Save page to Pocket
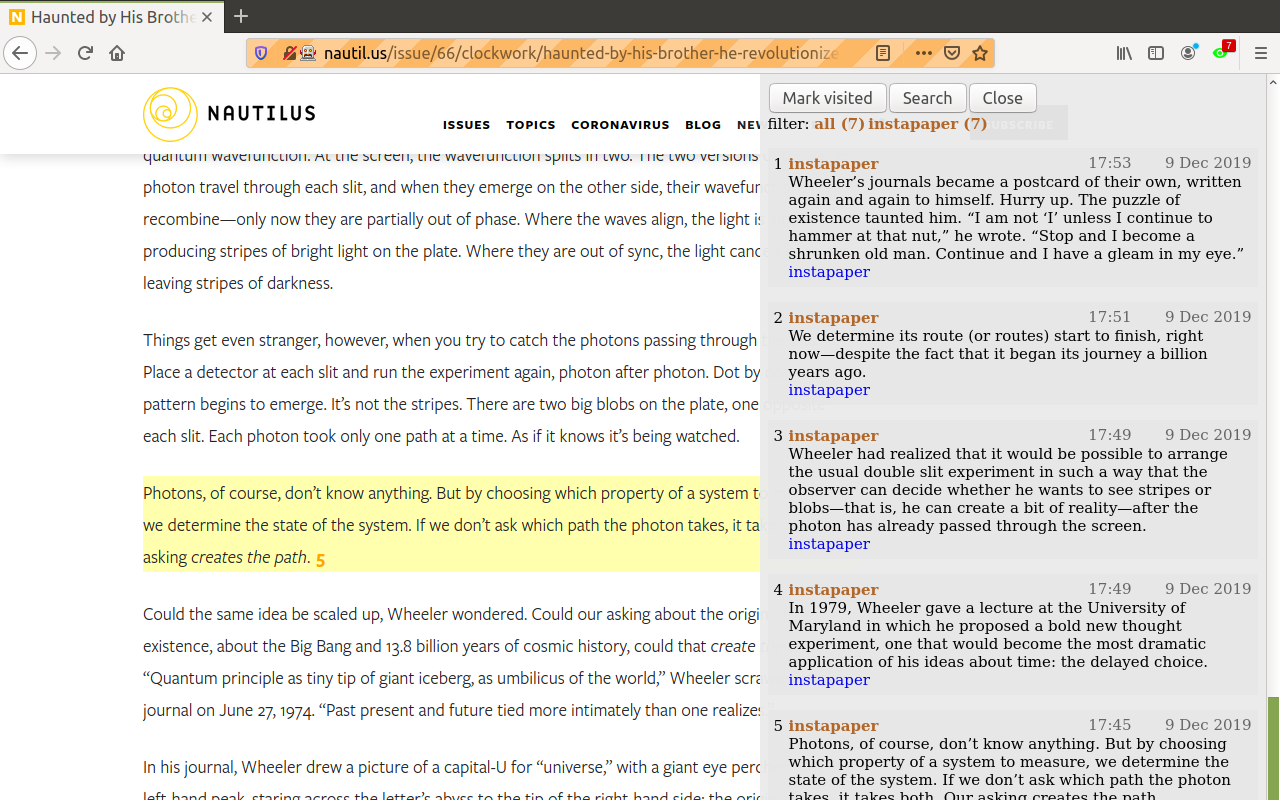 952,53
